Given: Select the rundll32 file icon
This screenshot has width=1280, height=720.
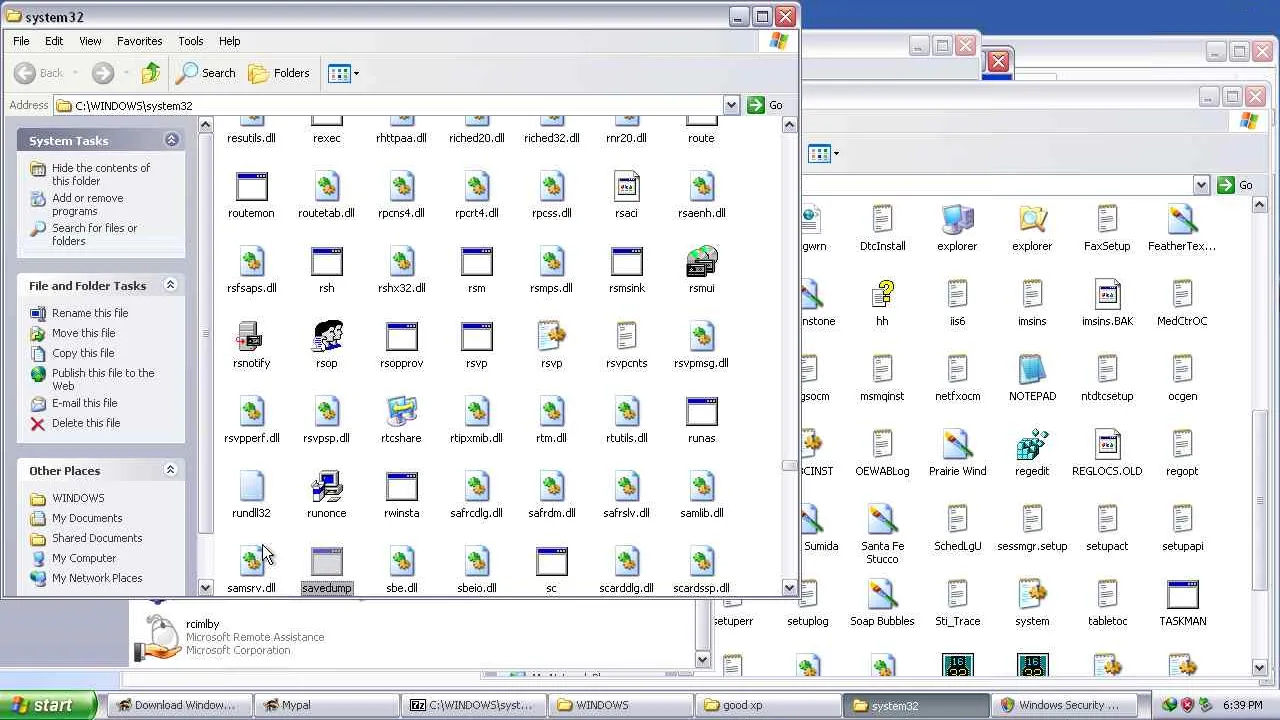Looking at the screenshot, I should (252, 487).
